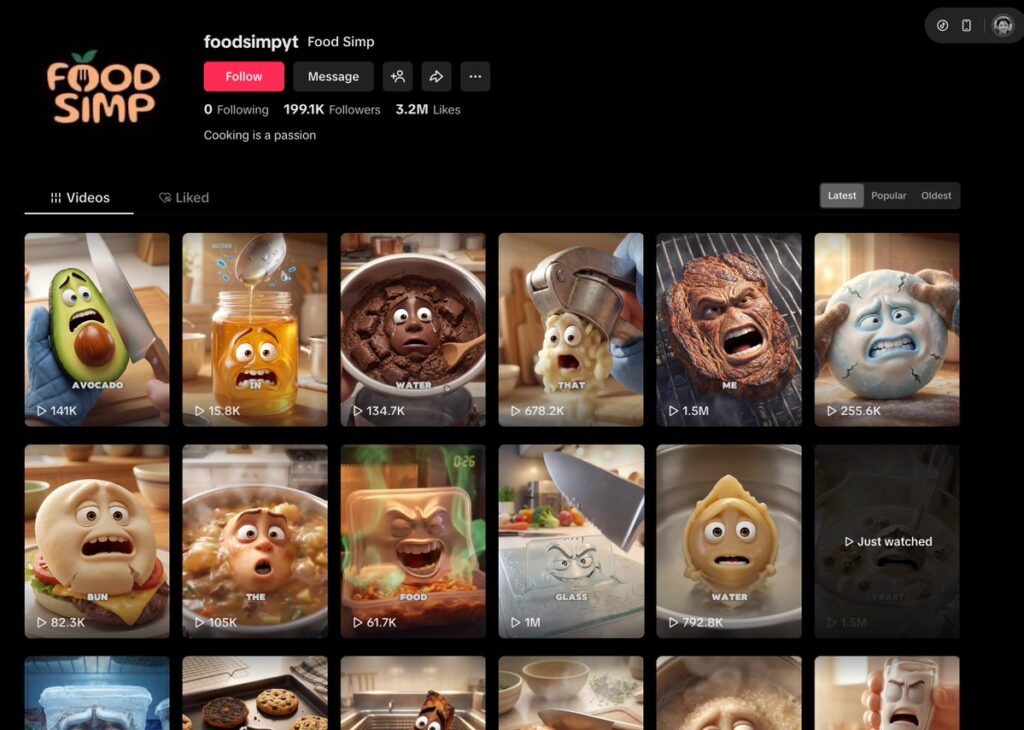
Task: Share the Food Simp profile
Action: tap(436, 77)
